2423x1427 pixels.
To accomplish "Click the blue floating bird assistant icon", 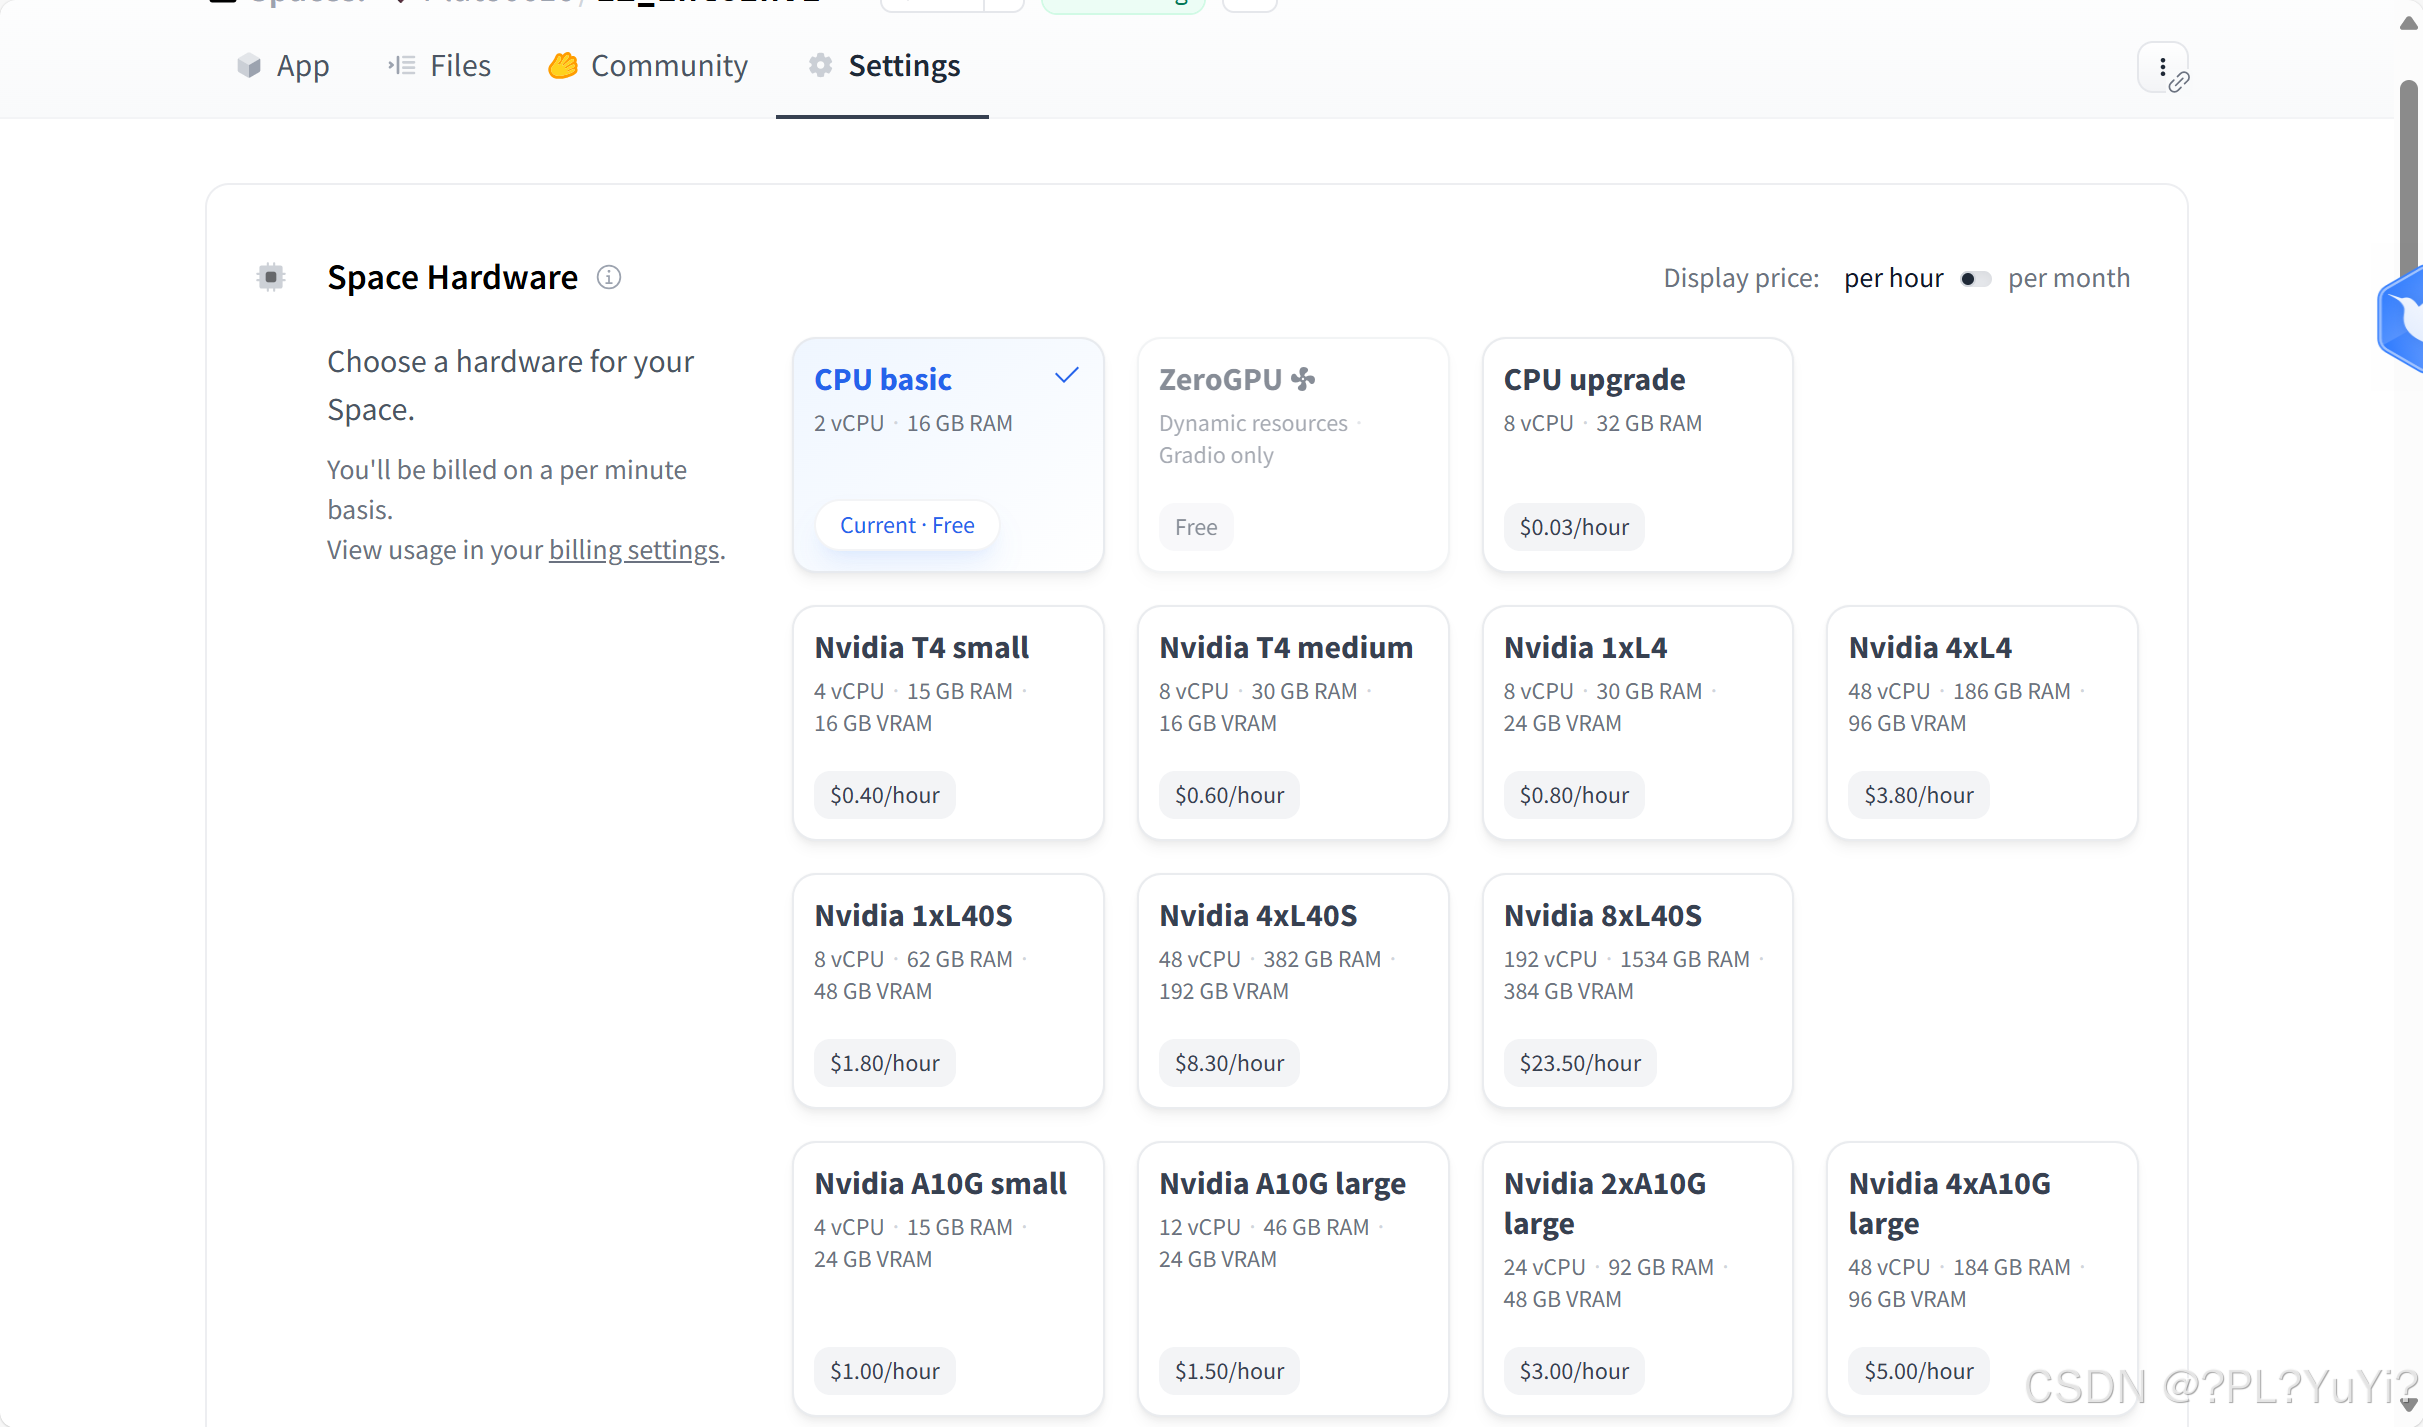I will click(x=2406, y=320).
